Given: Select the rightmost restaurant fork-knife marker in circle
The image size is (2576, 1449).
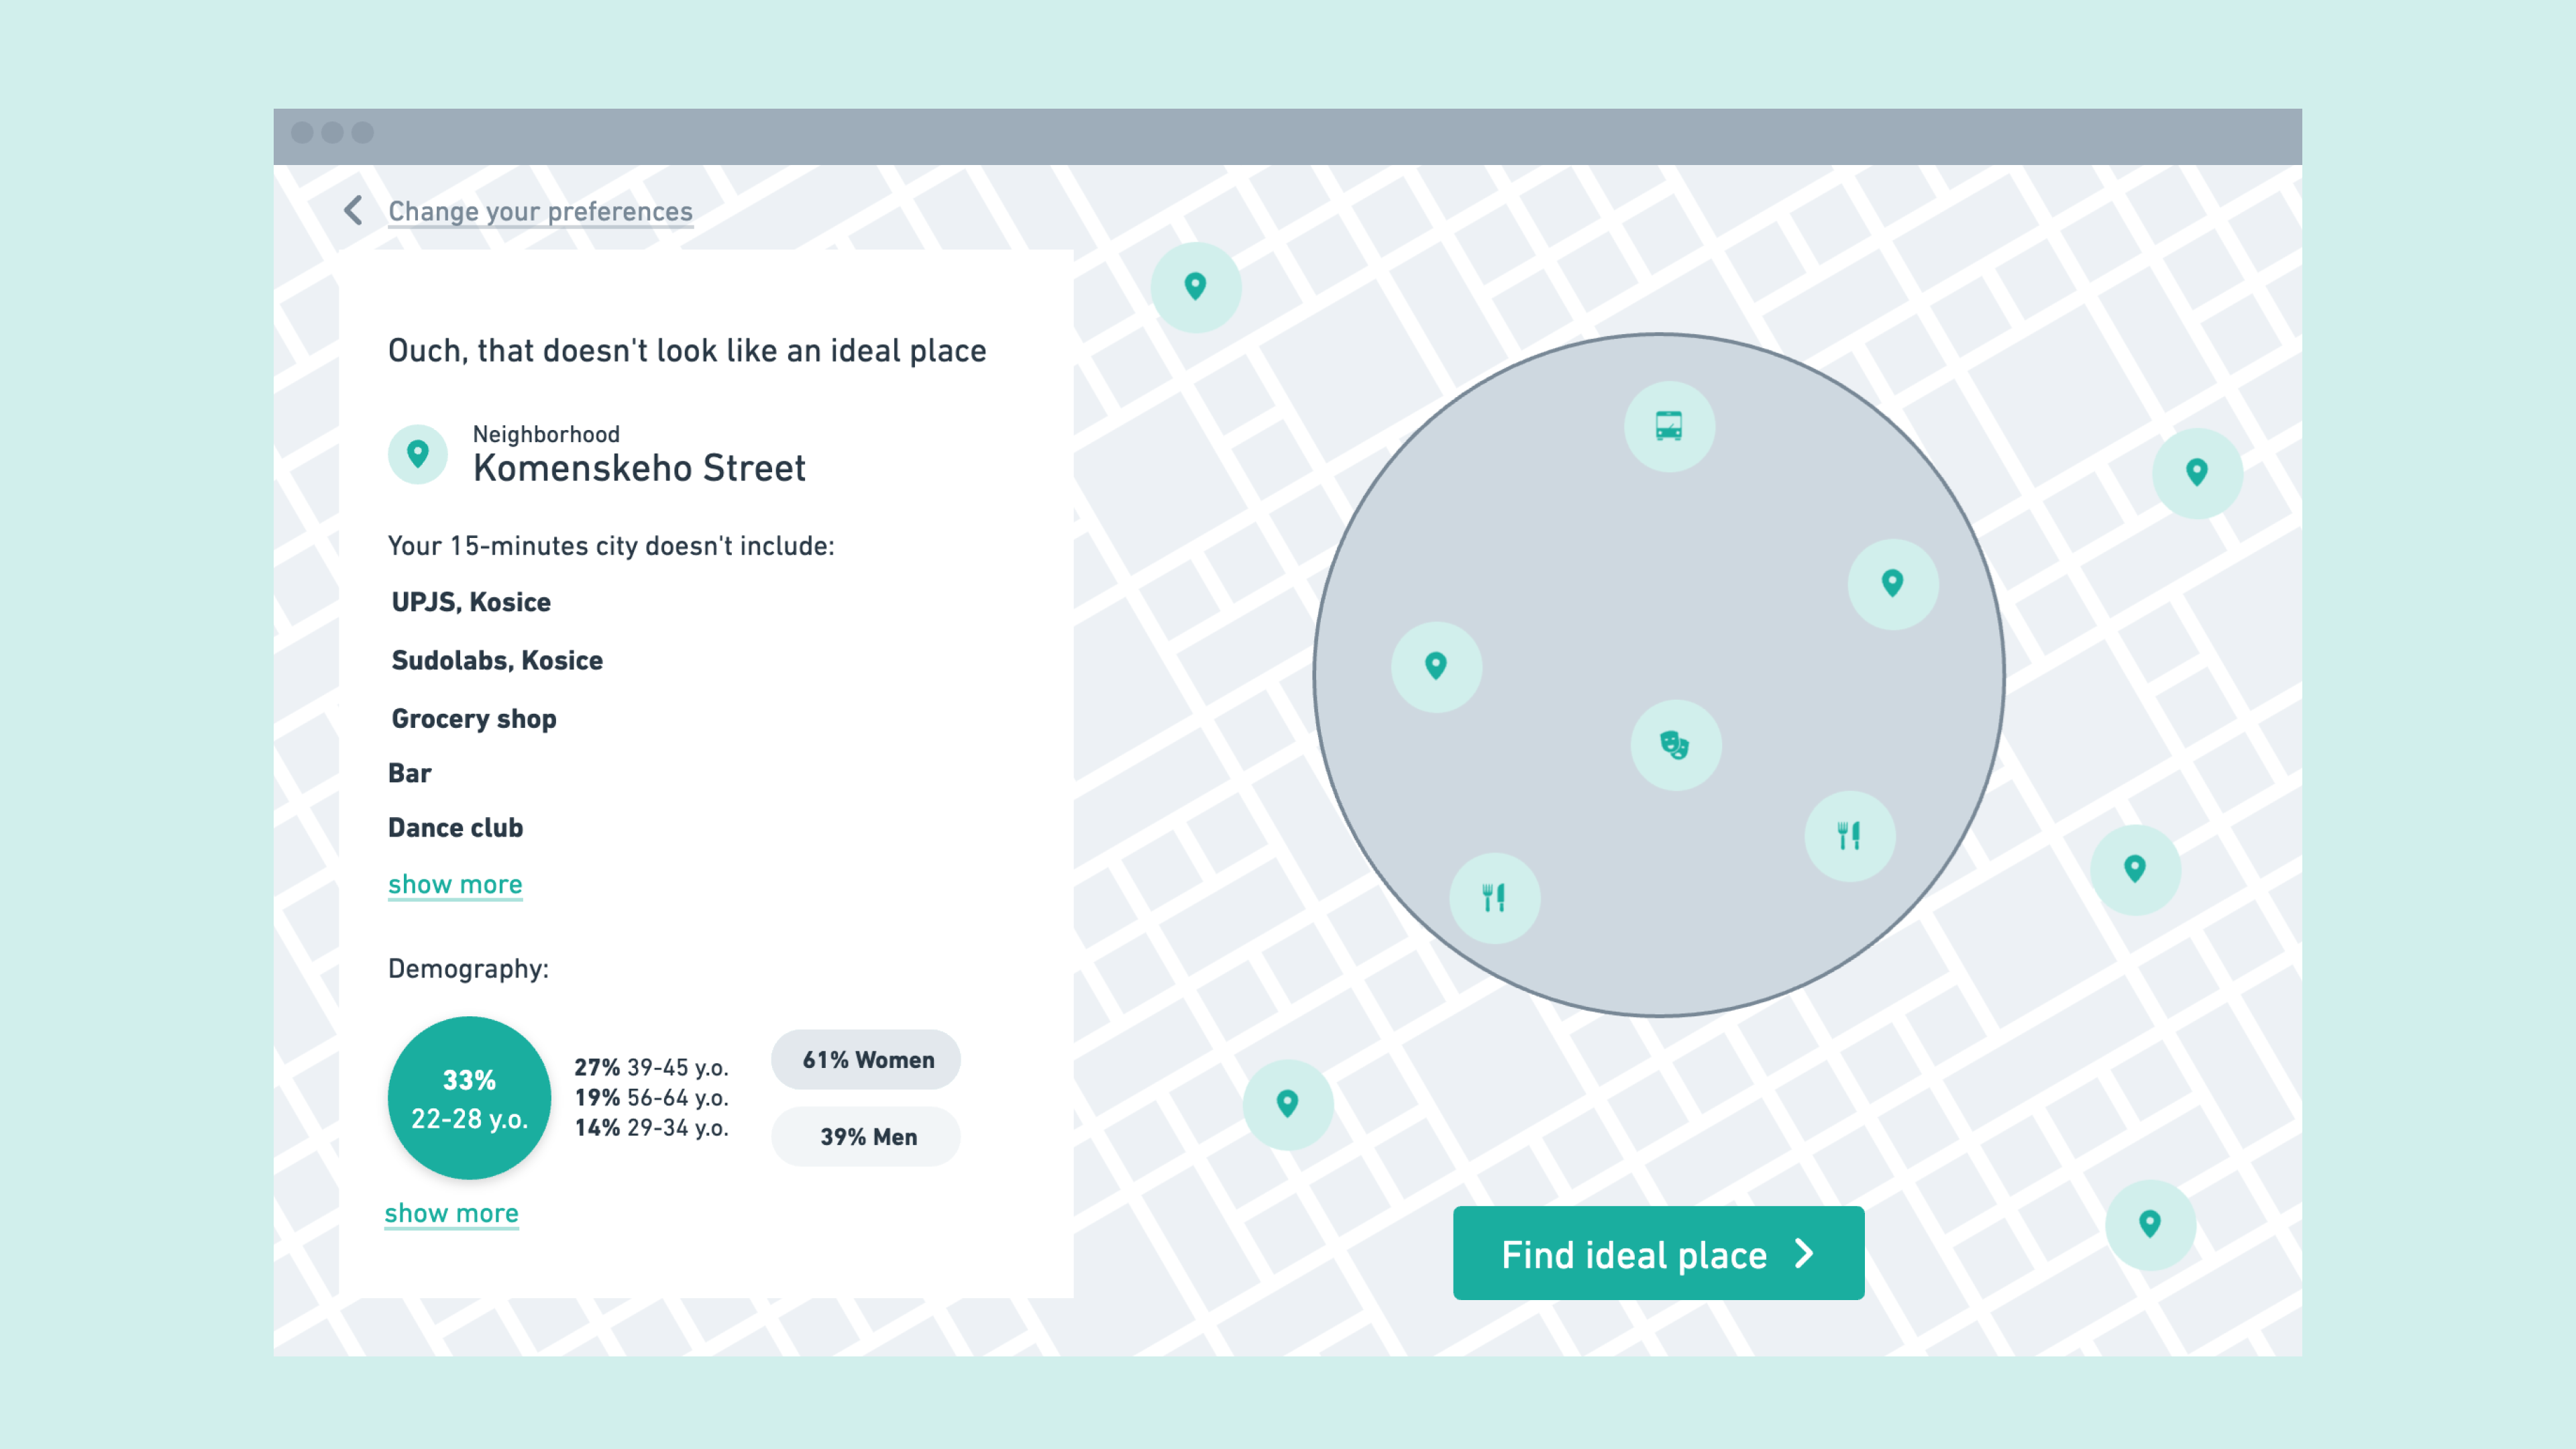Looking at the screenshot, I should pos(1849,836).
